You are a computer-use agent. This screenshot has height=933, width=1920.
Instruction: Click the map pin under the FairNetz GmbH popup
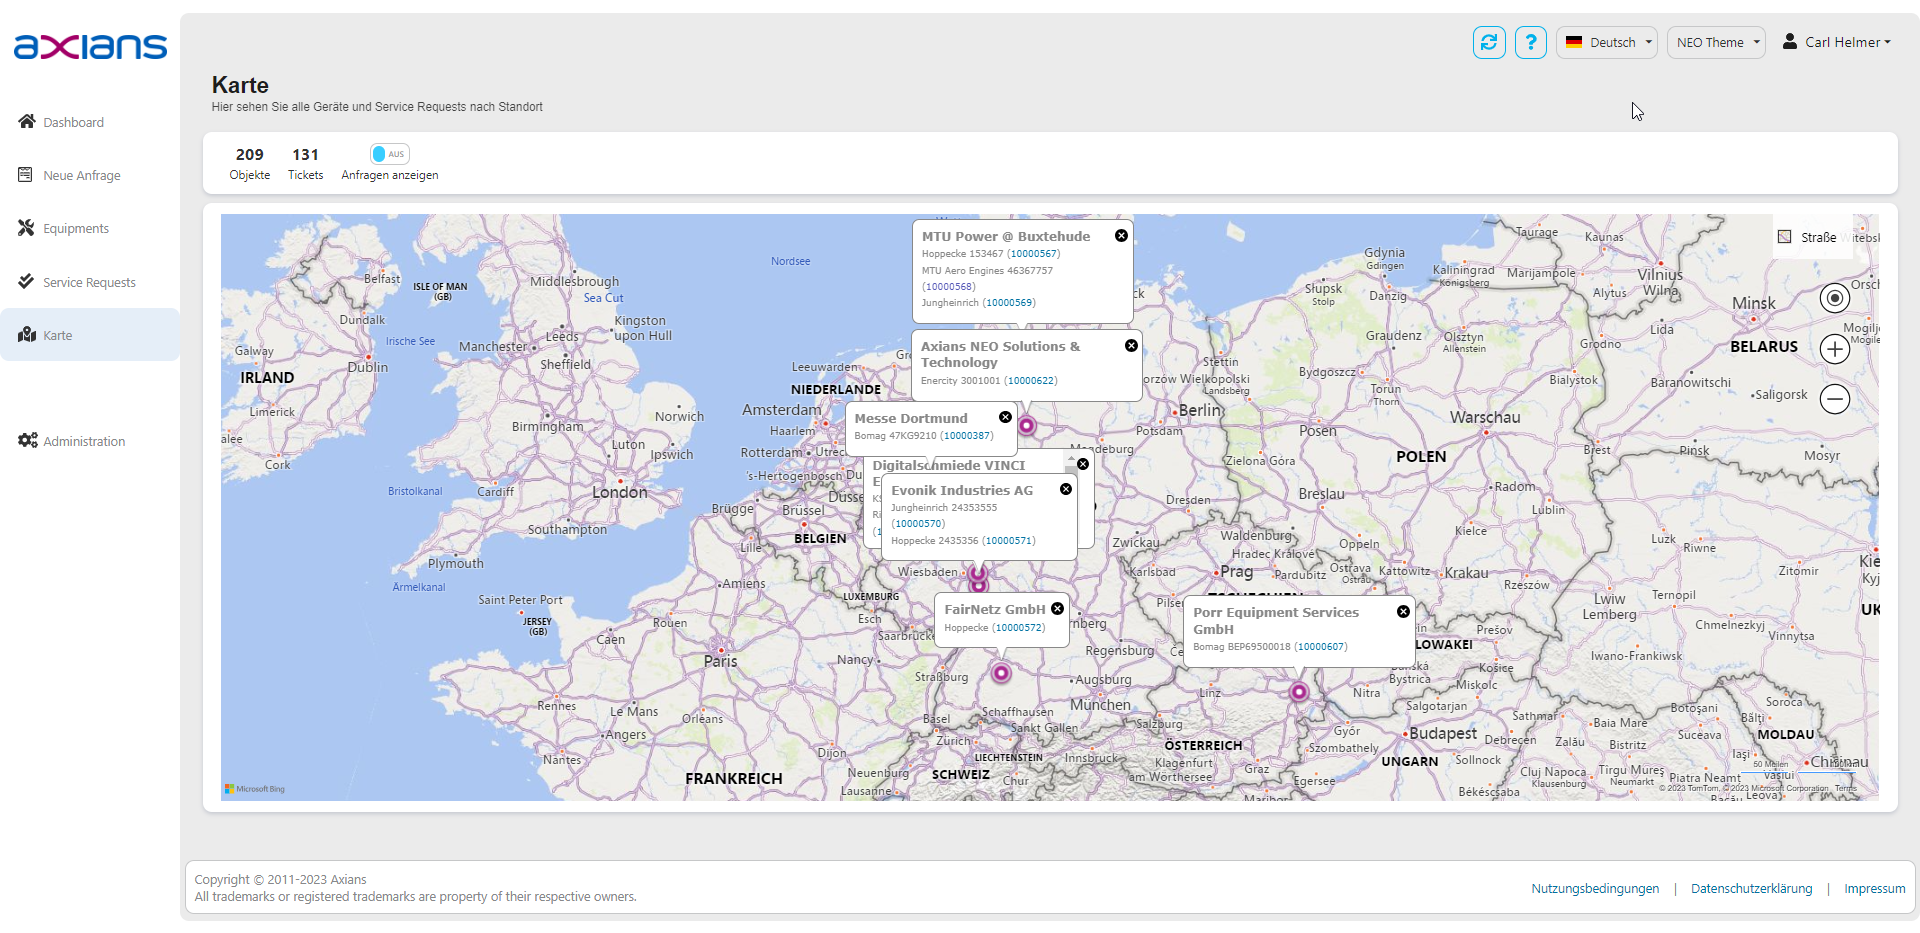[x=1001, y=673]
